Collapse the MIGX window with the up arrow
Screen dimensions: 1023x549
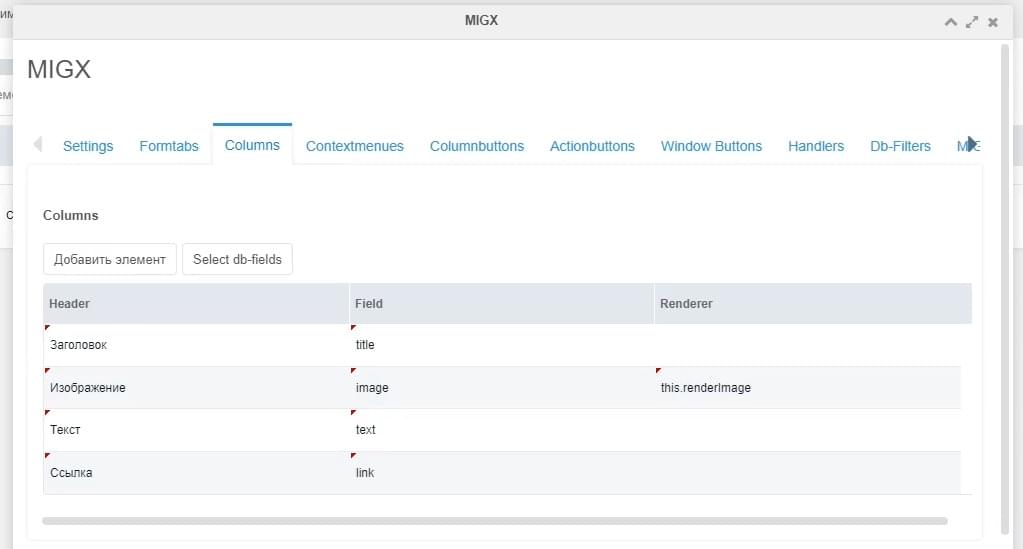[951, 22]
